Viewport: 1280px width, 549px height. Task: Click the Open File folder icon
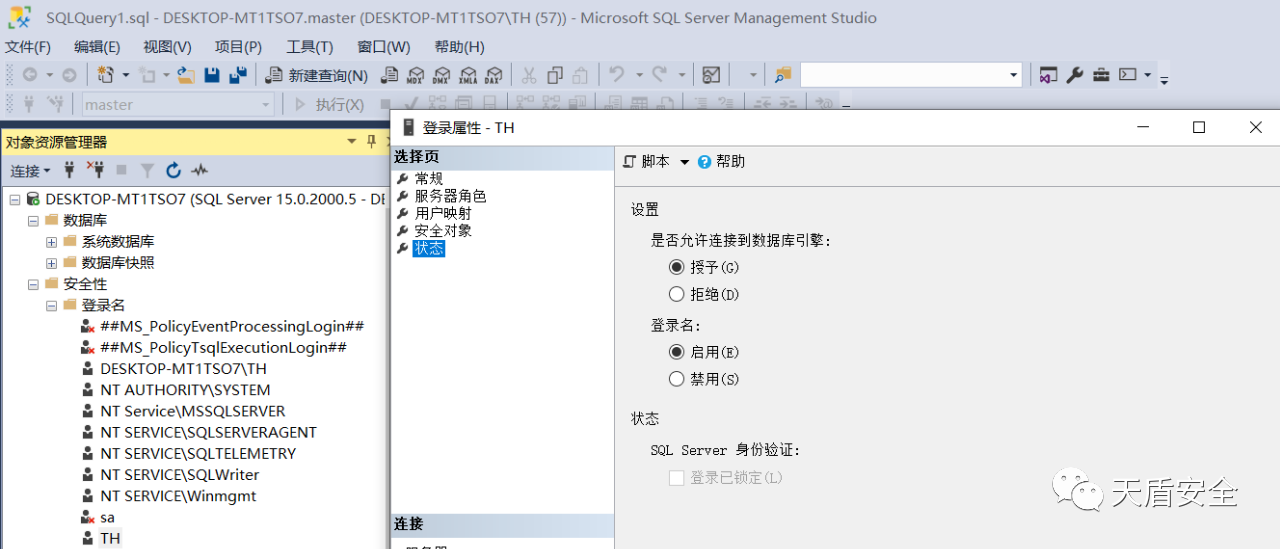(x=186, y=75)
